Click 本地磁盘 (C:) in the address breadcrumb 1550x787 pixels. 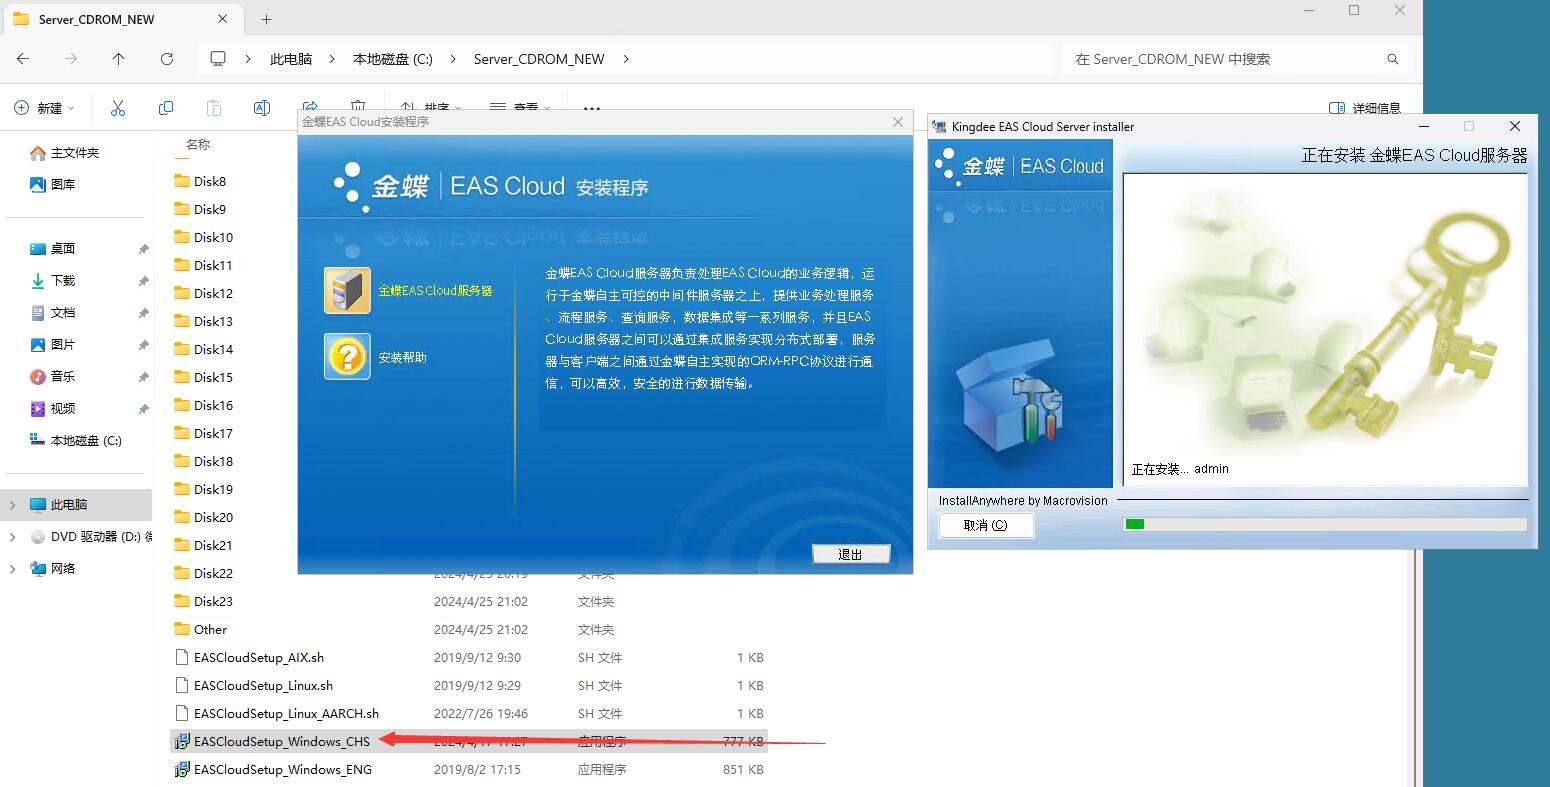pos(393,59)
